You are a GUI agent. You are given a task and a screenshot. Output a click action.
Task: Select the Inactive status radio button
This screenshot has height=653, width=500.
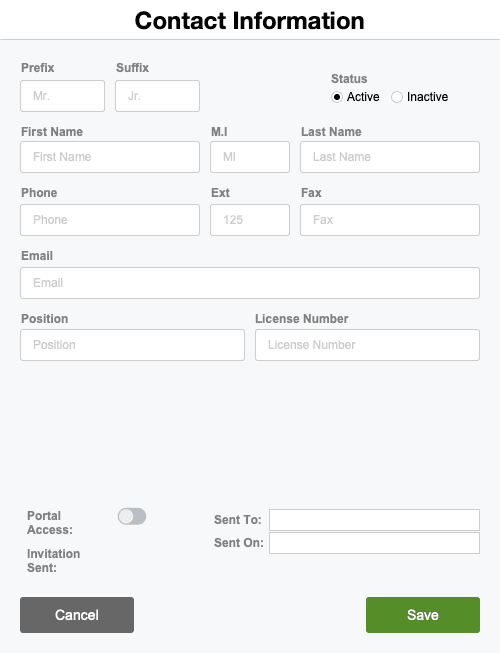(396, 97)
